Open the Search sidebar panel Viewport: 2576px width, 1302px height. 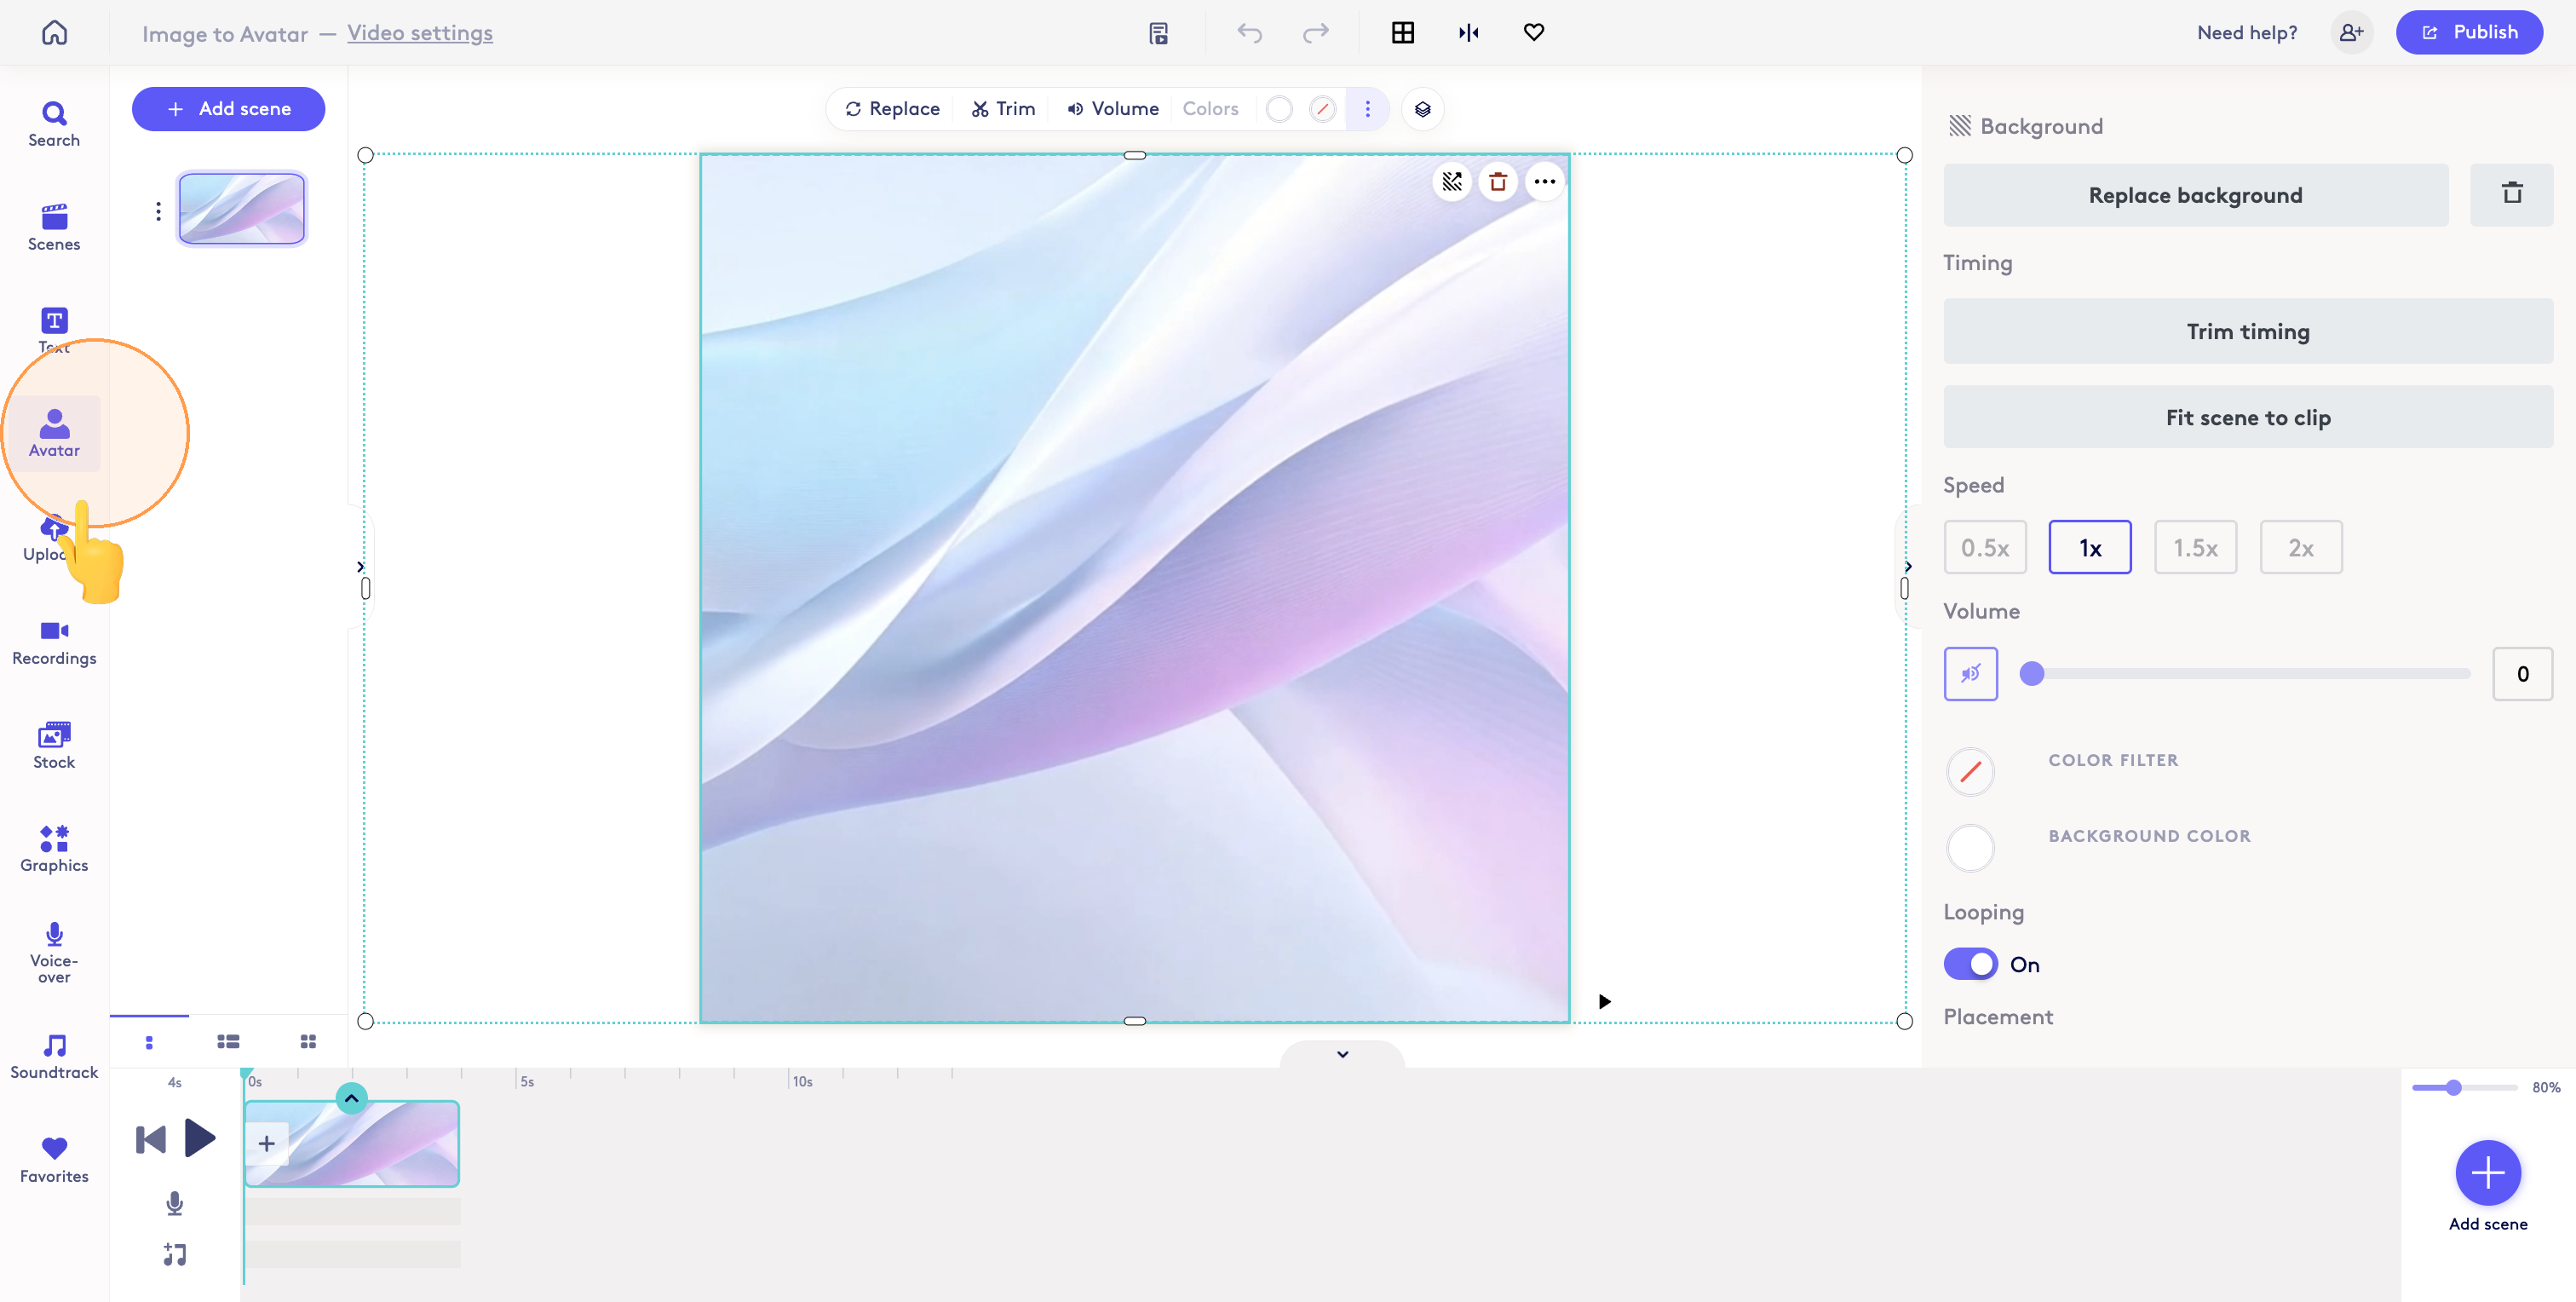coord(54,124)
